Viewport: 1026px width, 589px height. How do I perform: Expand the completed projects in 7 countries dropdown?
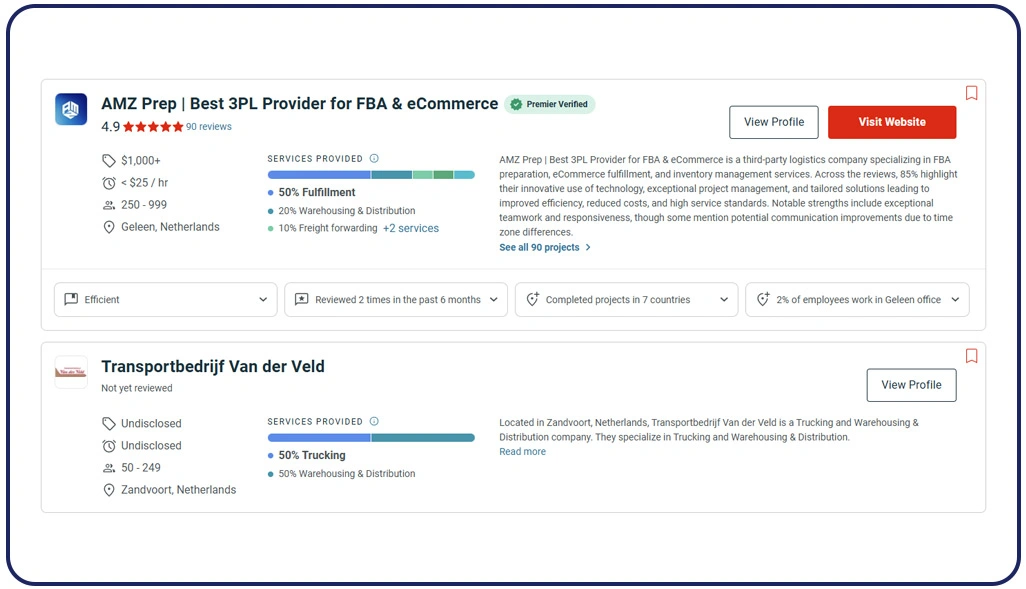626,299
